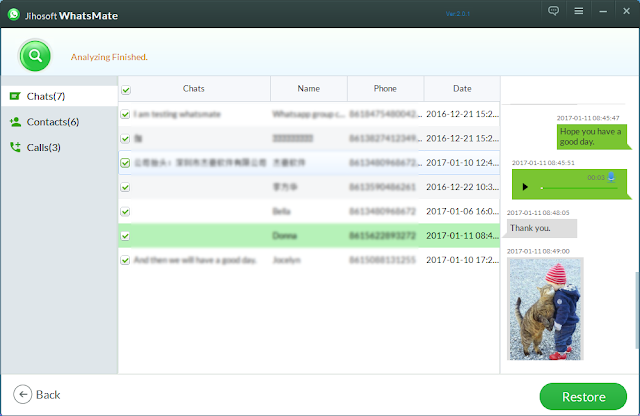Sort by the Name column header

[x=309, y=89]
